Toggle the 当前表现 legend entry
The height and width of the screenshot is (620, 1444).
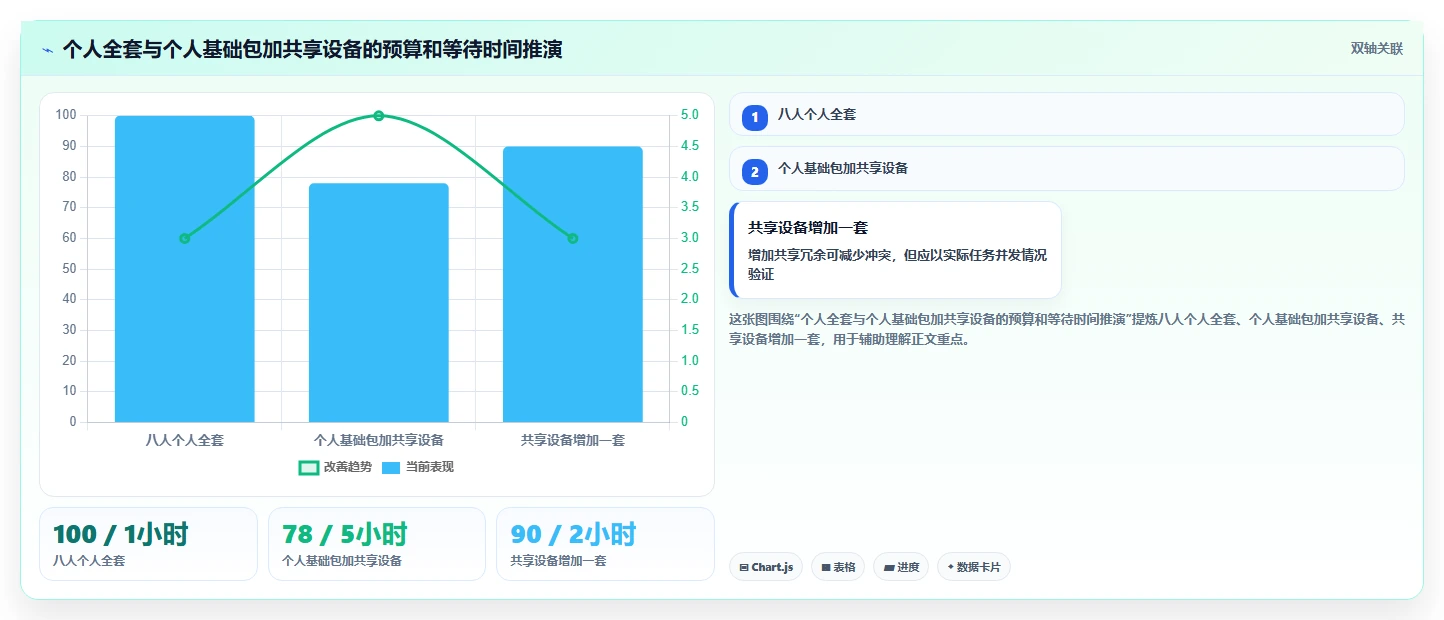[418, 467]
